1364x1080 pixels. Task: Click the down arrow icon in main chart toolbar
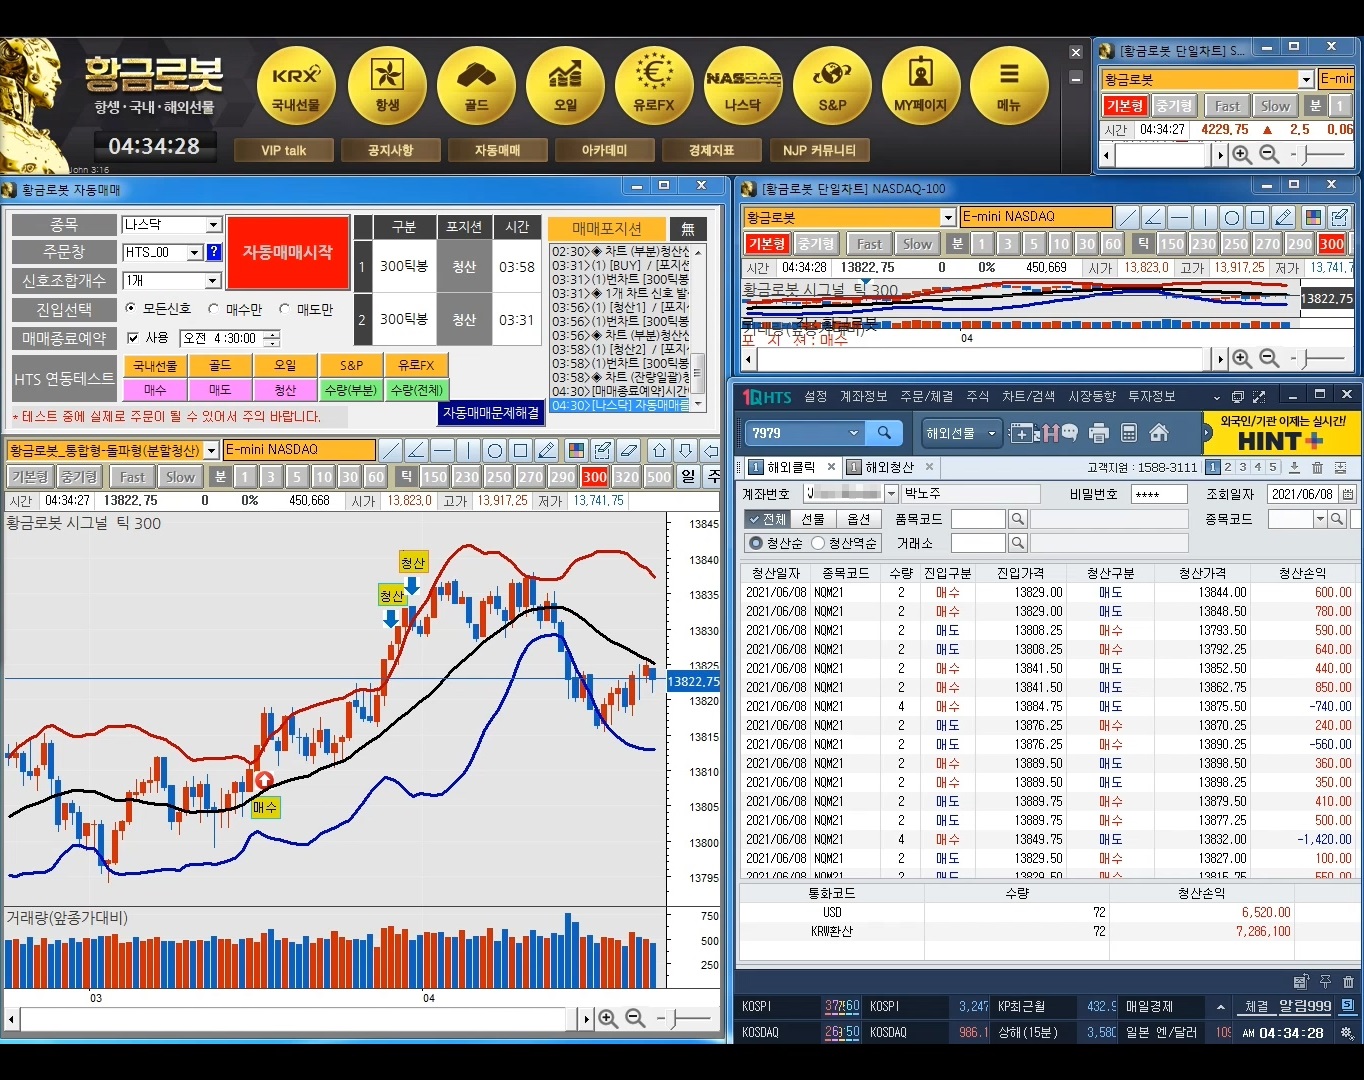click(685, 451)
